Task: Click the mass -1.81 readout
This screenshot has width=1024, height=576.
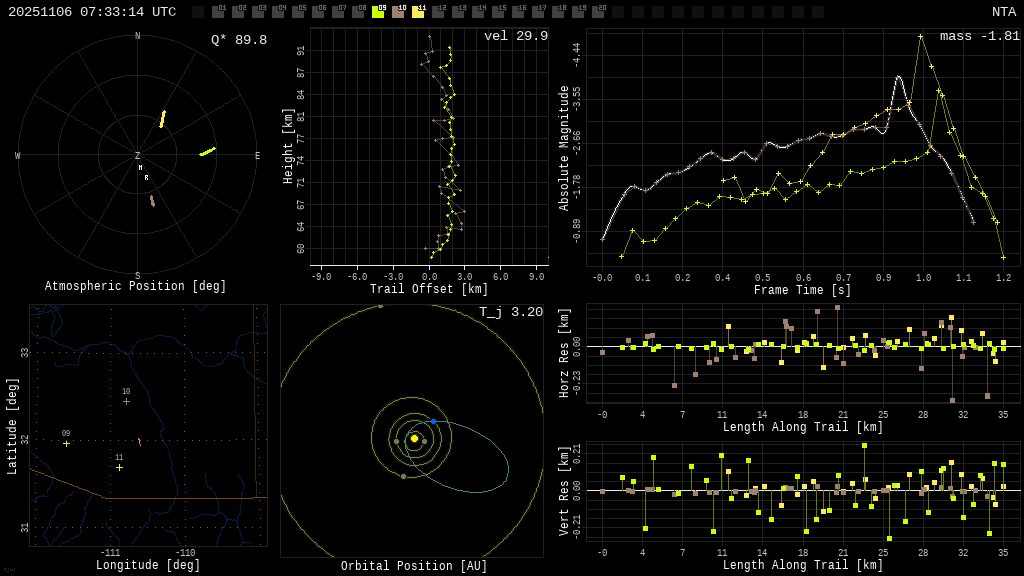Action: [979, 36]
